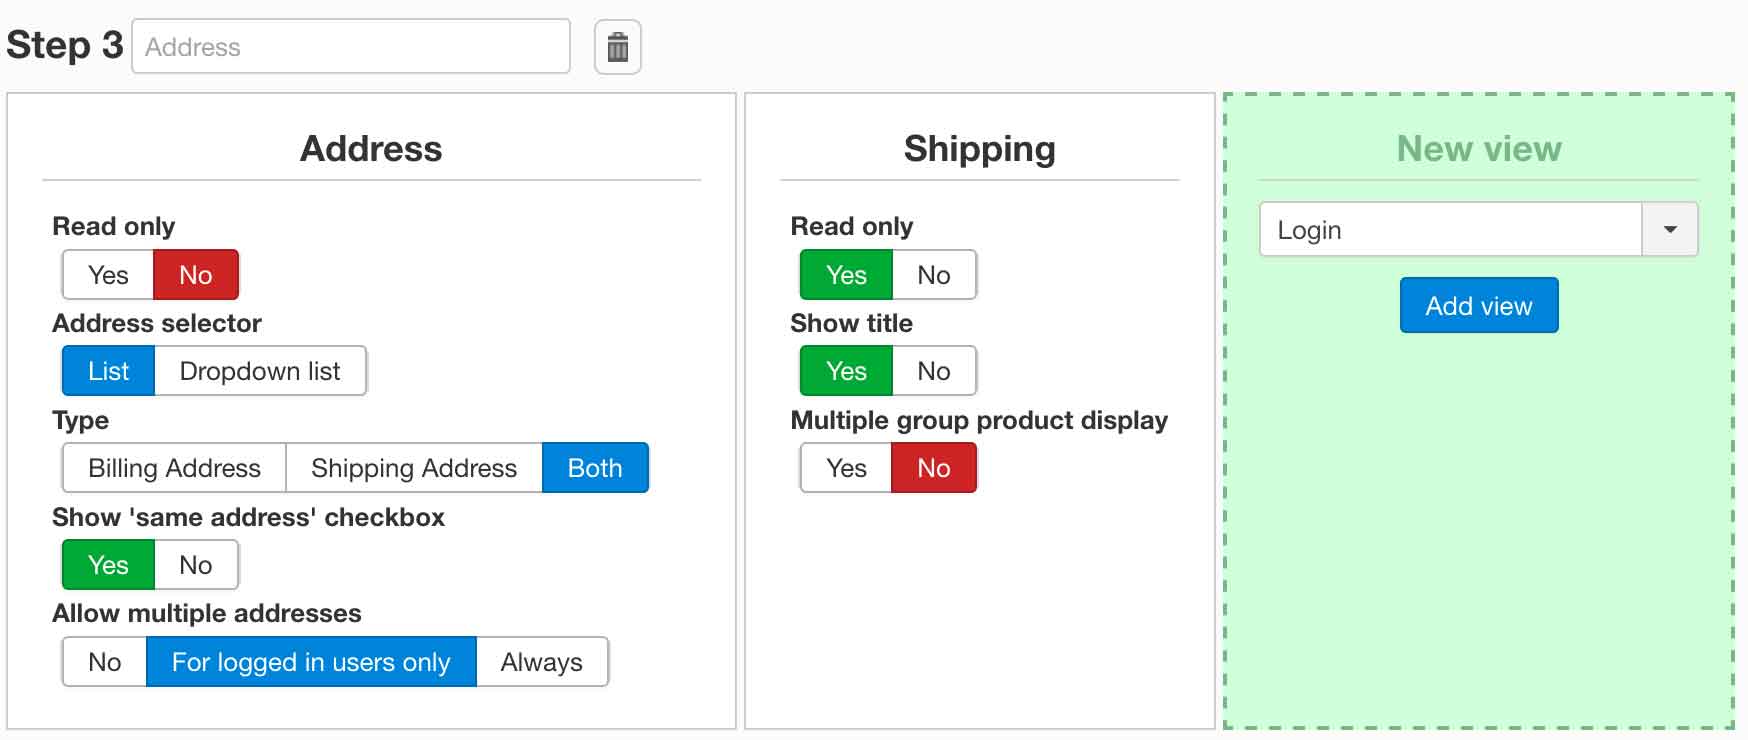The height and width of the screenshot is (740, 1748).
Task: Enable Multiple group product display
Action: tap(846, 468)
